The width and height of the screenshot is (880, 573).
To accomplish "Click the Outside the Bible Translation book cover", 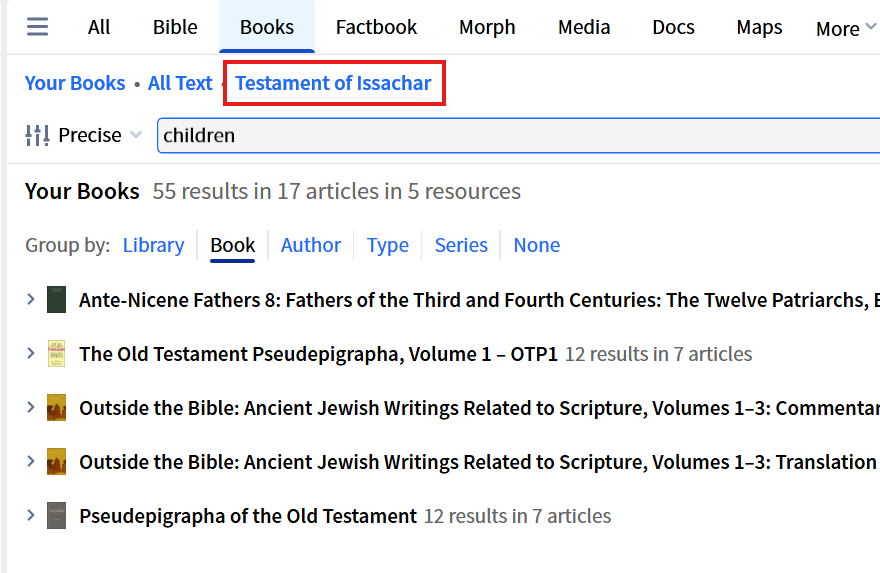I will coord(57,462).
